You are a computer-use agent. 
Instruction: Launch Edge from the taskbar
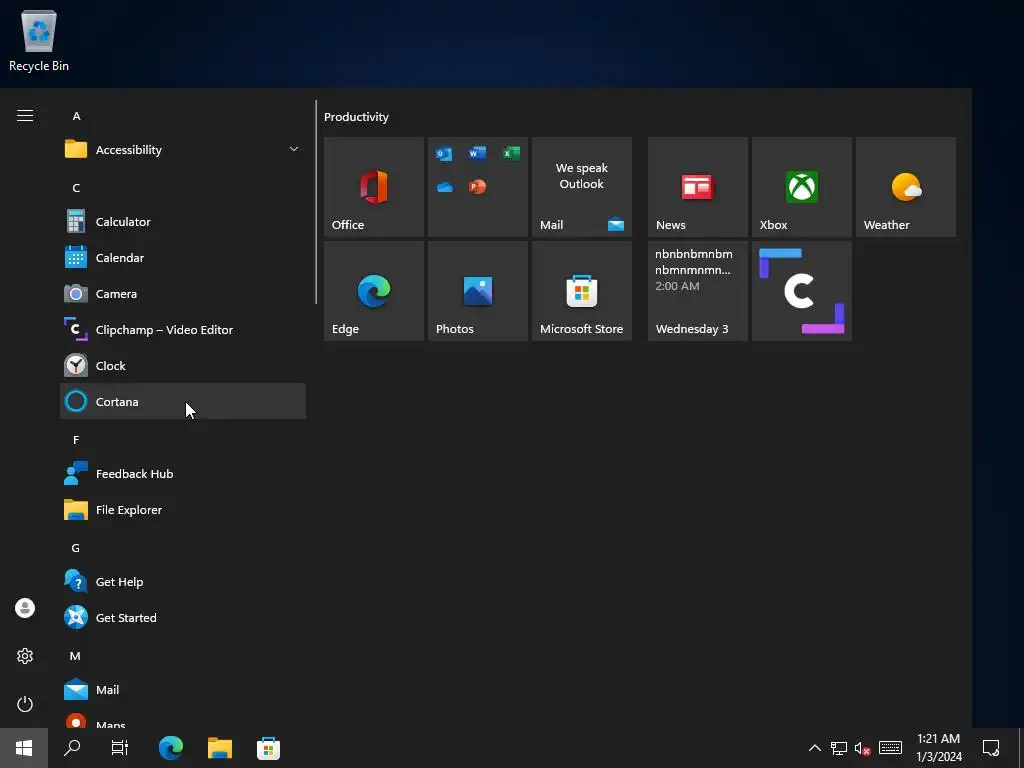tap(170, 748)
